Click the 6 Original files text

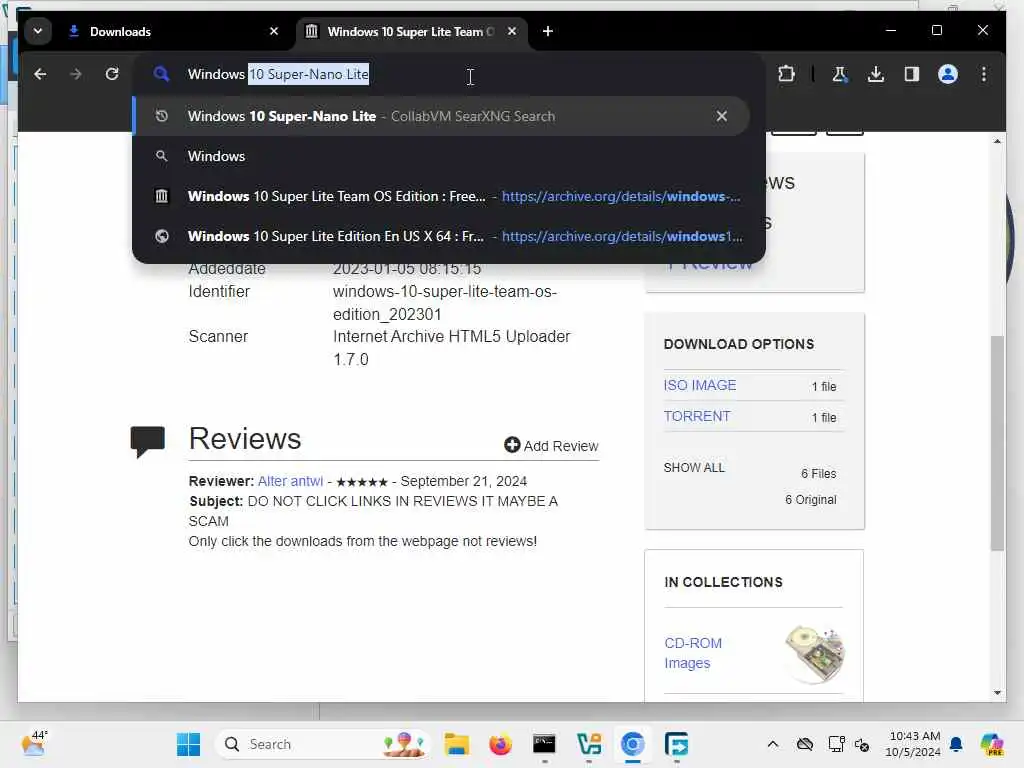(x=810, y=500)
